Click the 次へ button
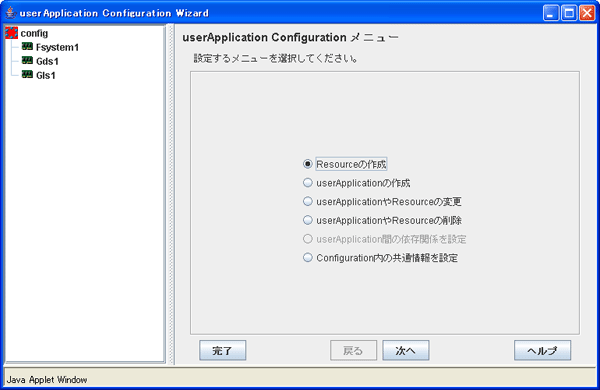 [x=406, y=350]
